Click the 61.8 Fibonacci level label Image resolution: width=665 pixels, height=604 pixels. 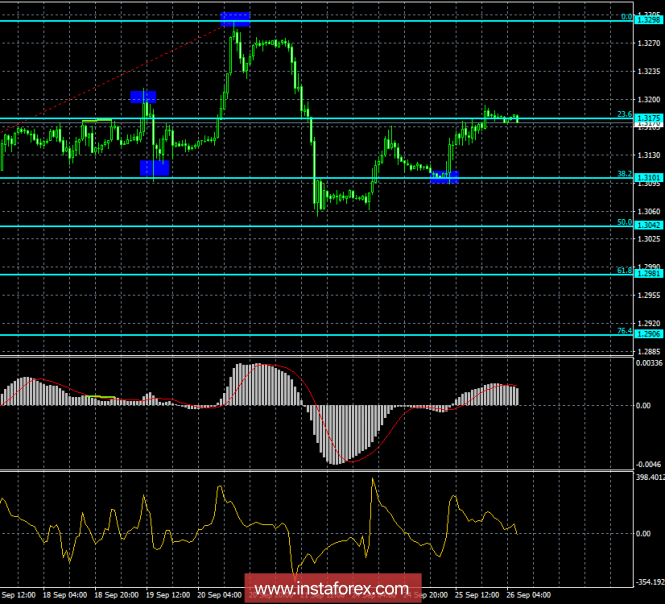click(x=624, y=271)
